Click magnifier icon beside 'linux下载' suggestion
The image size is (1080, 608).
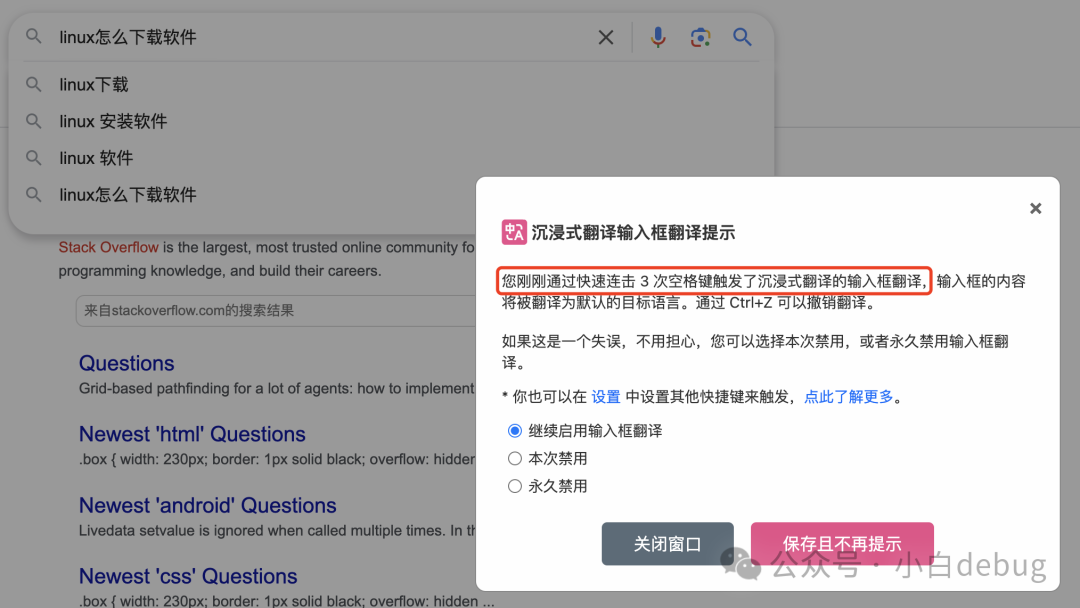tap(34, 85)
